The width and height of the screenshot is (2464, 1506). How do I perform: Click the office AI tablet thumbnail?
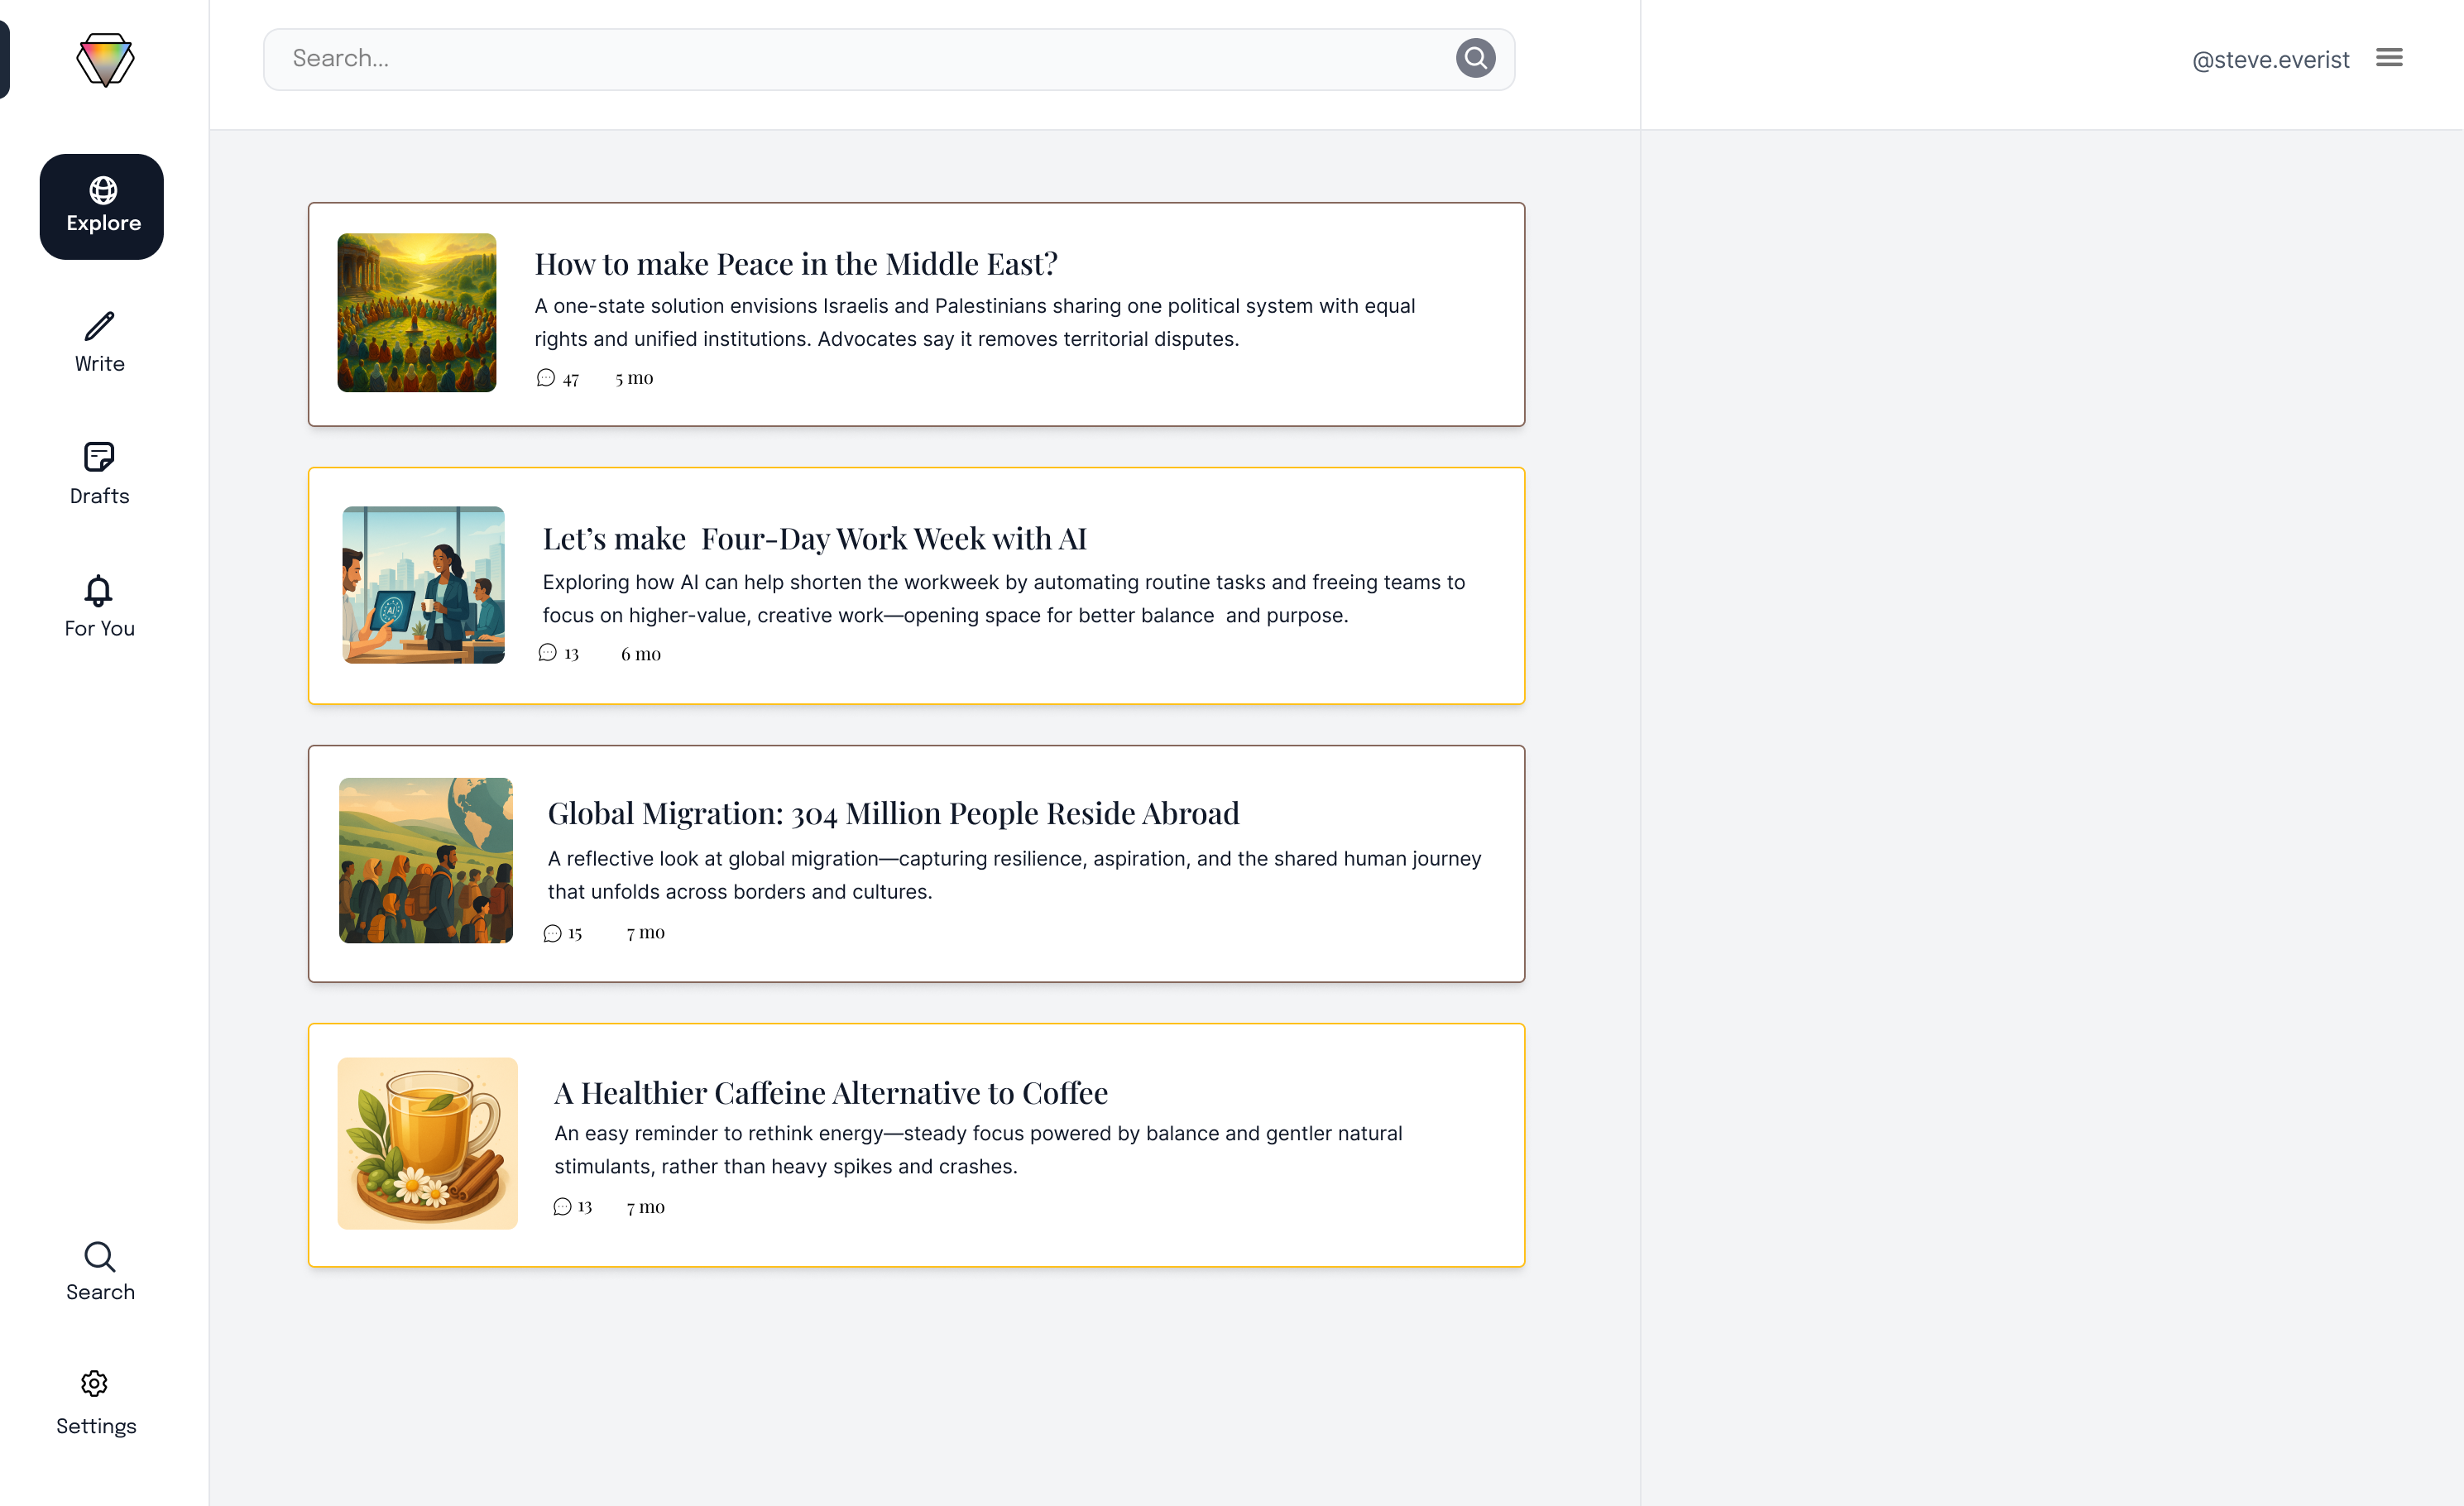pos(423,585)
